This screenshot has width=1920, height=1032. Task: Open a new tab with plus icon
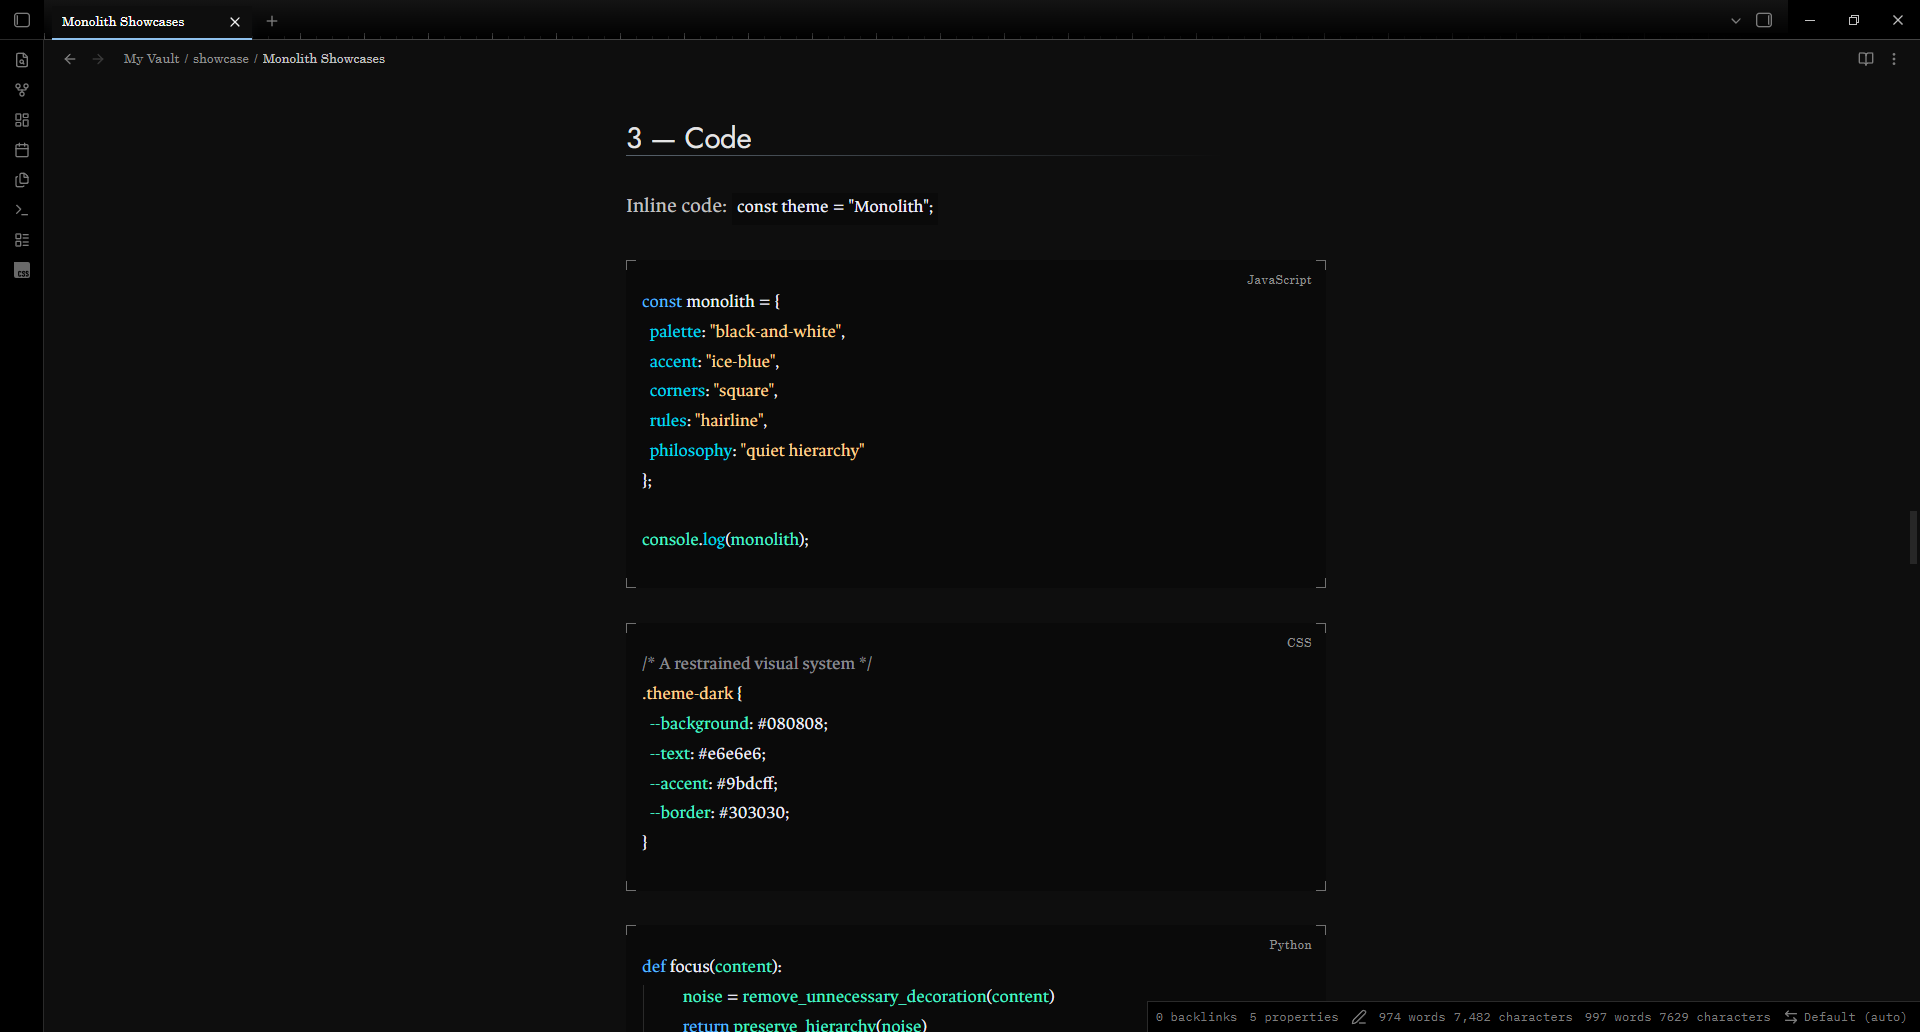point(272,21)
